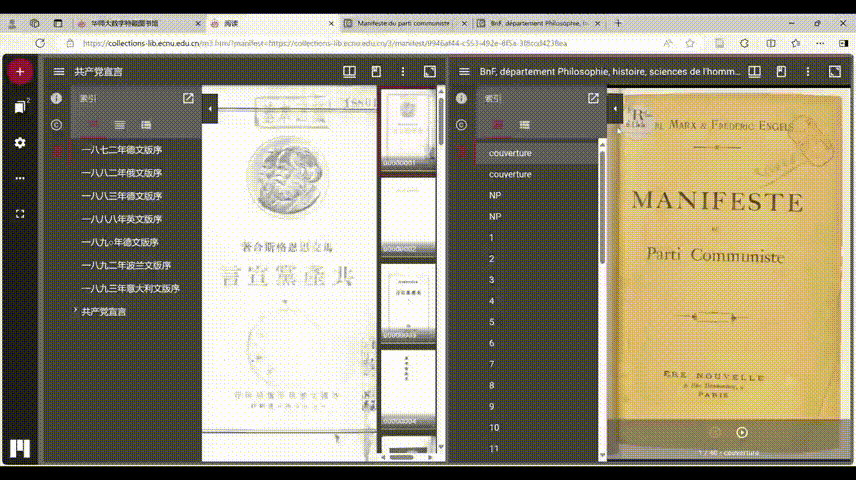Show rights panel in 共产党宣言 window
This screenshot has width=856, height=480.
click(56, 125)
